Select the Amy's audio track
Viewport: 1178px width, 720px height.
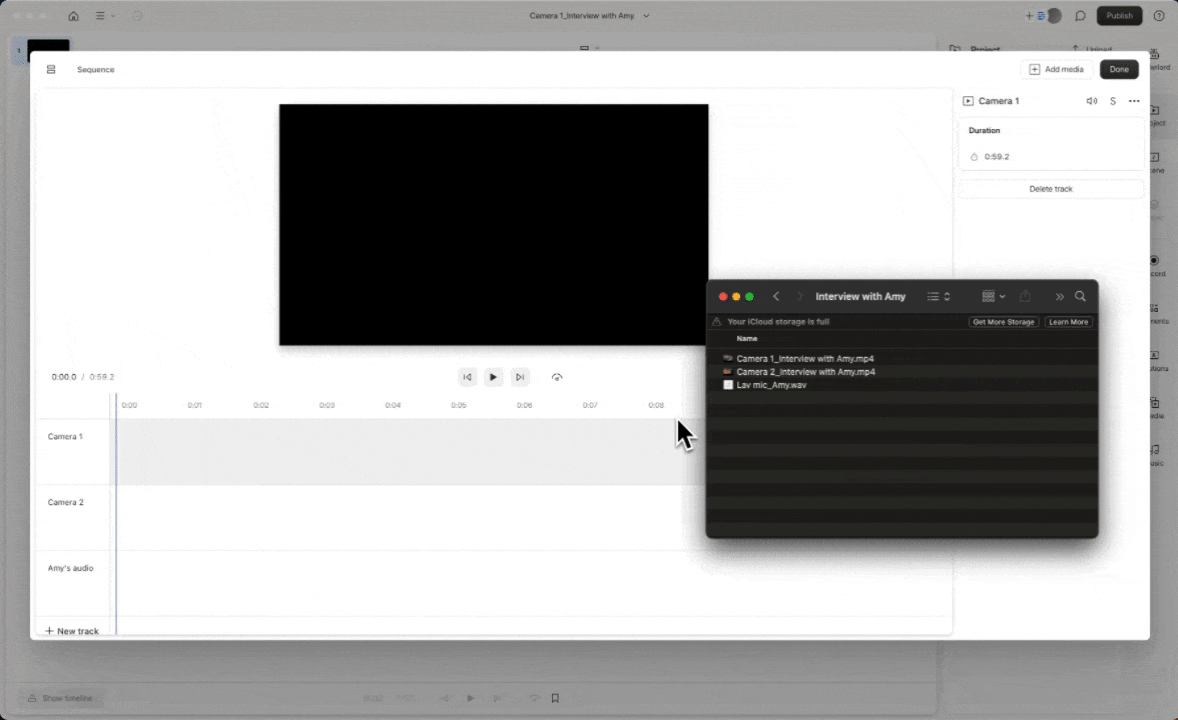click(x=71, y=568)
